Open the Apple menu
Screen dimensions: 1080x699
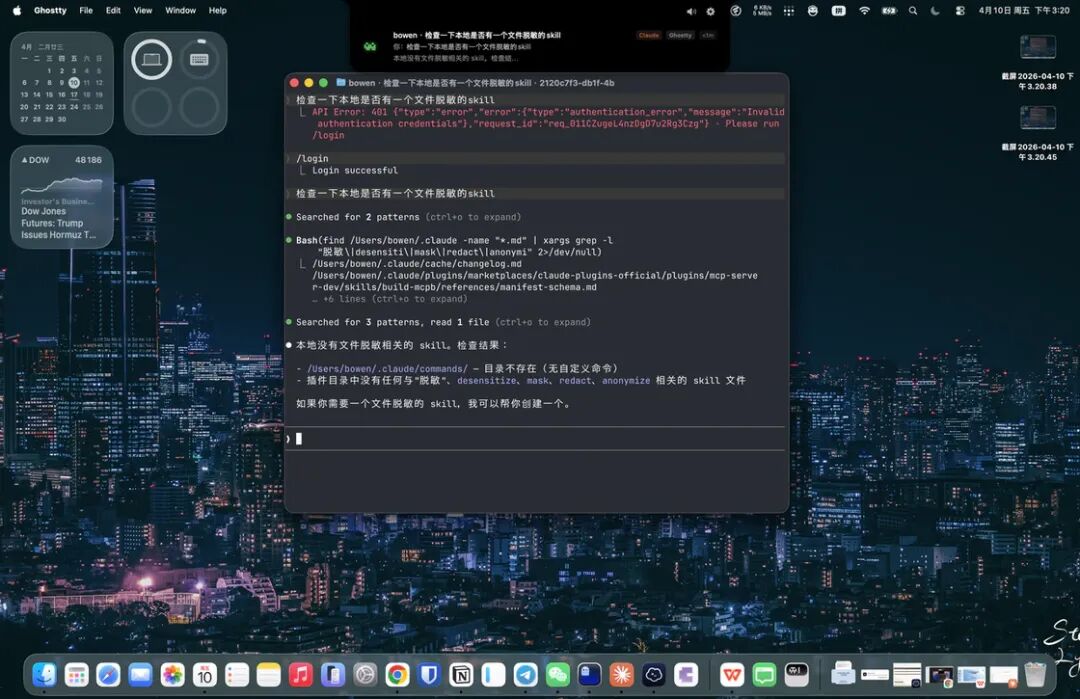tap(17, 10)
